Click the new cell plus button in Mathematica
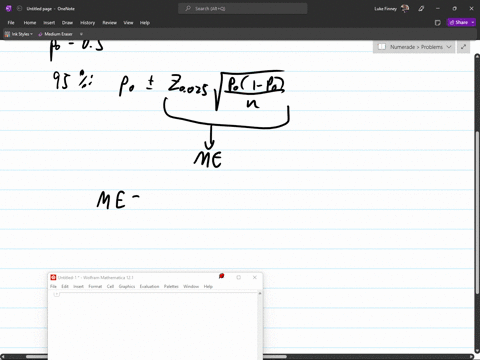The width and height of the screenshot is (480, 360). tap(57, 294)
